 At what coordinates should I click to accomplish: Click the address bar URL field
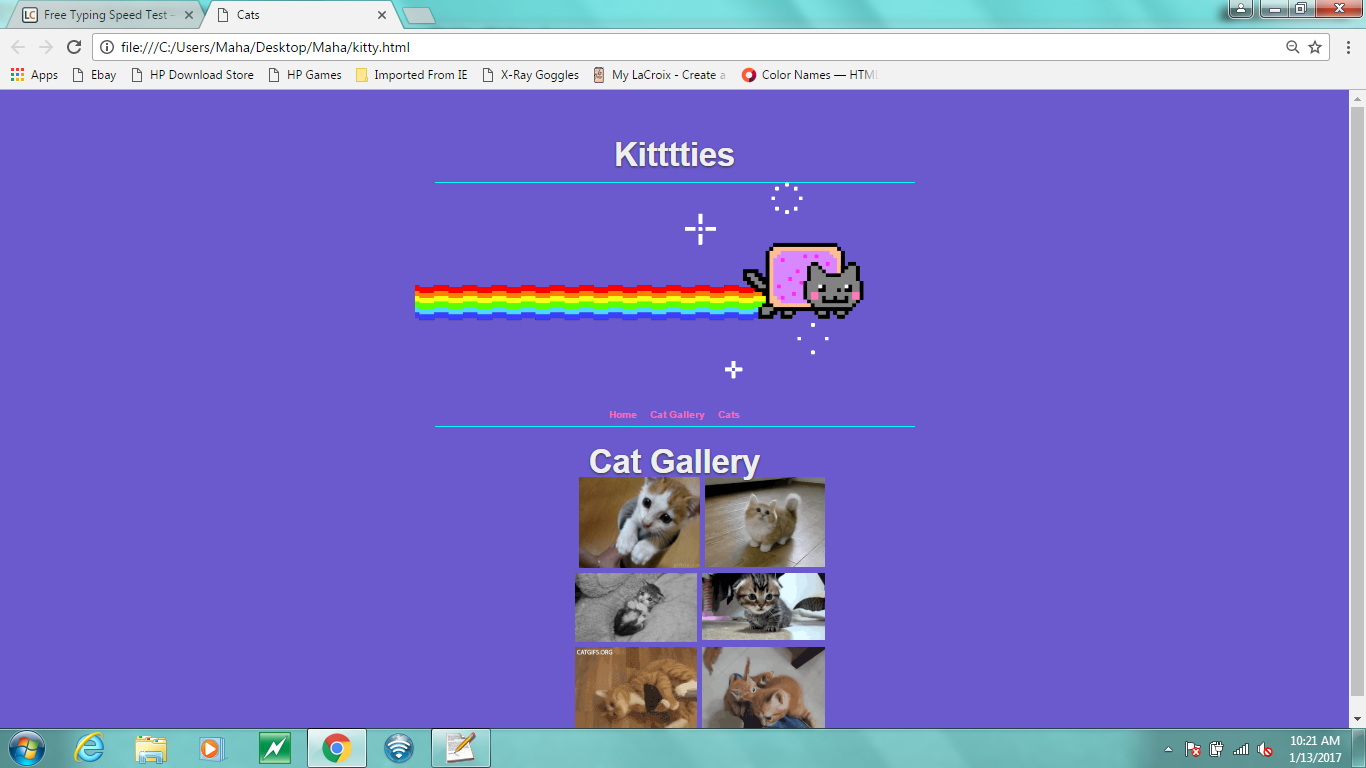tap(690, 47)
